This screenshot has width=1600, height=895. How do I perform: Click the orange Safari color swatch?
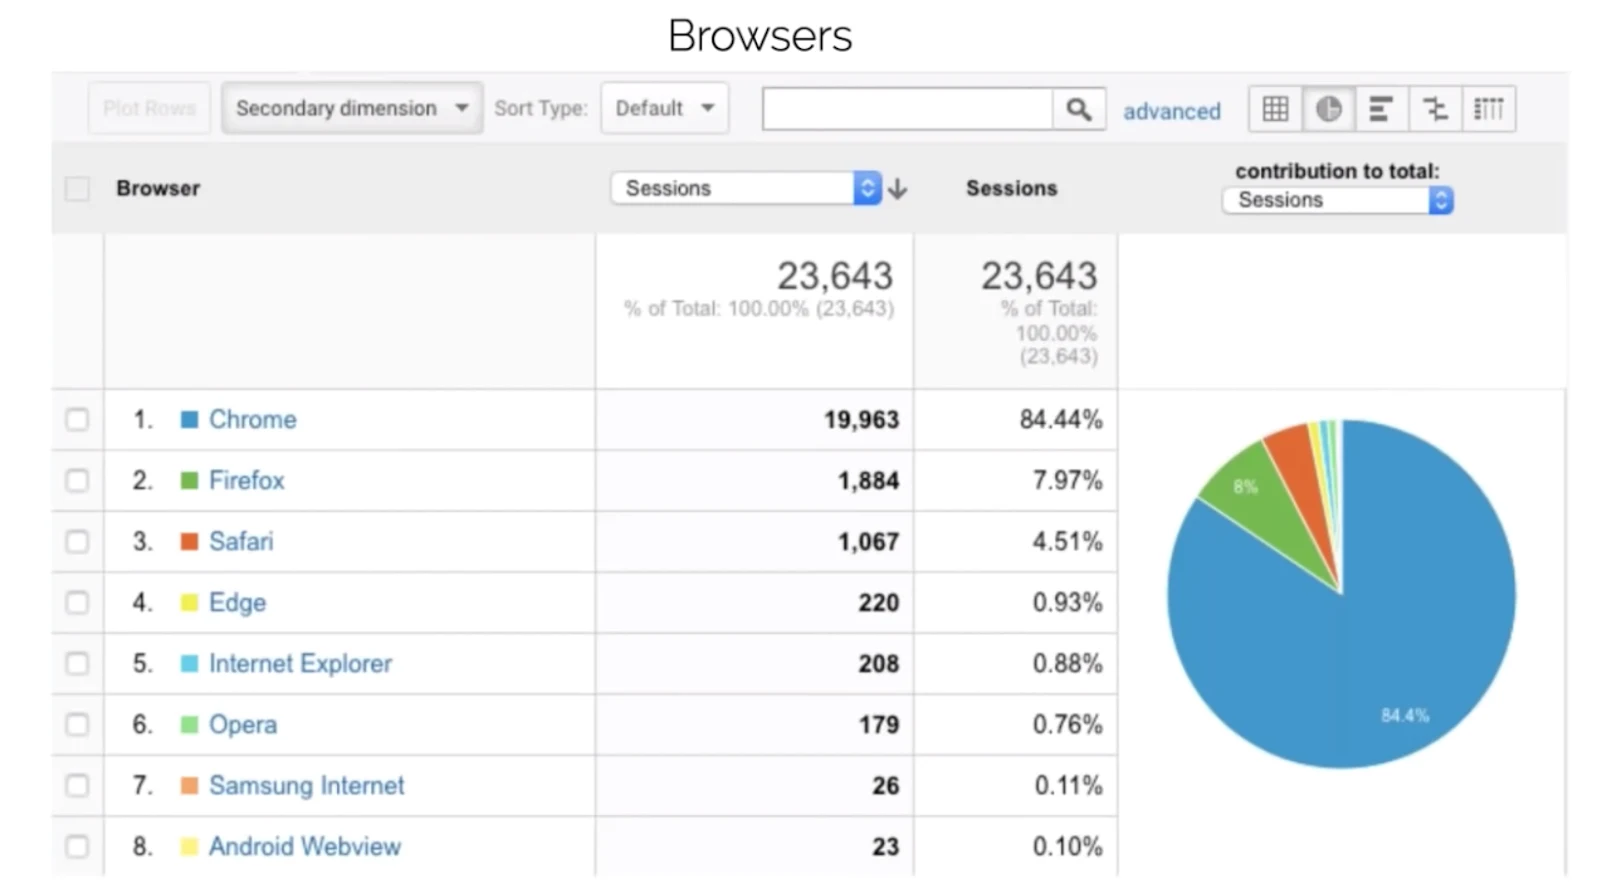coord(189,541)
